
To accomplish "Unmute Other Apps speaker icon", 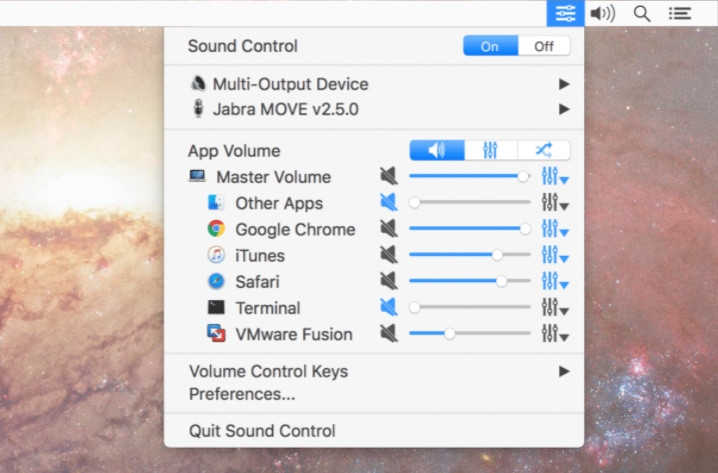I will (388, 203).
